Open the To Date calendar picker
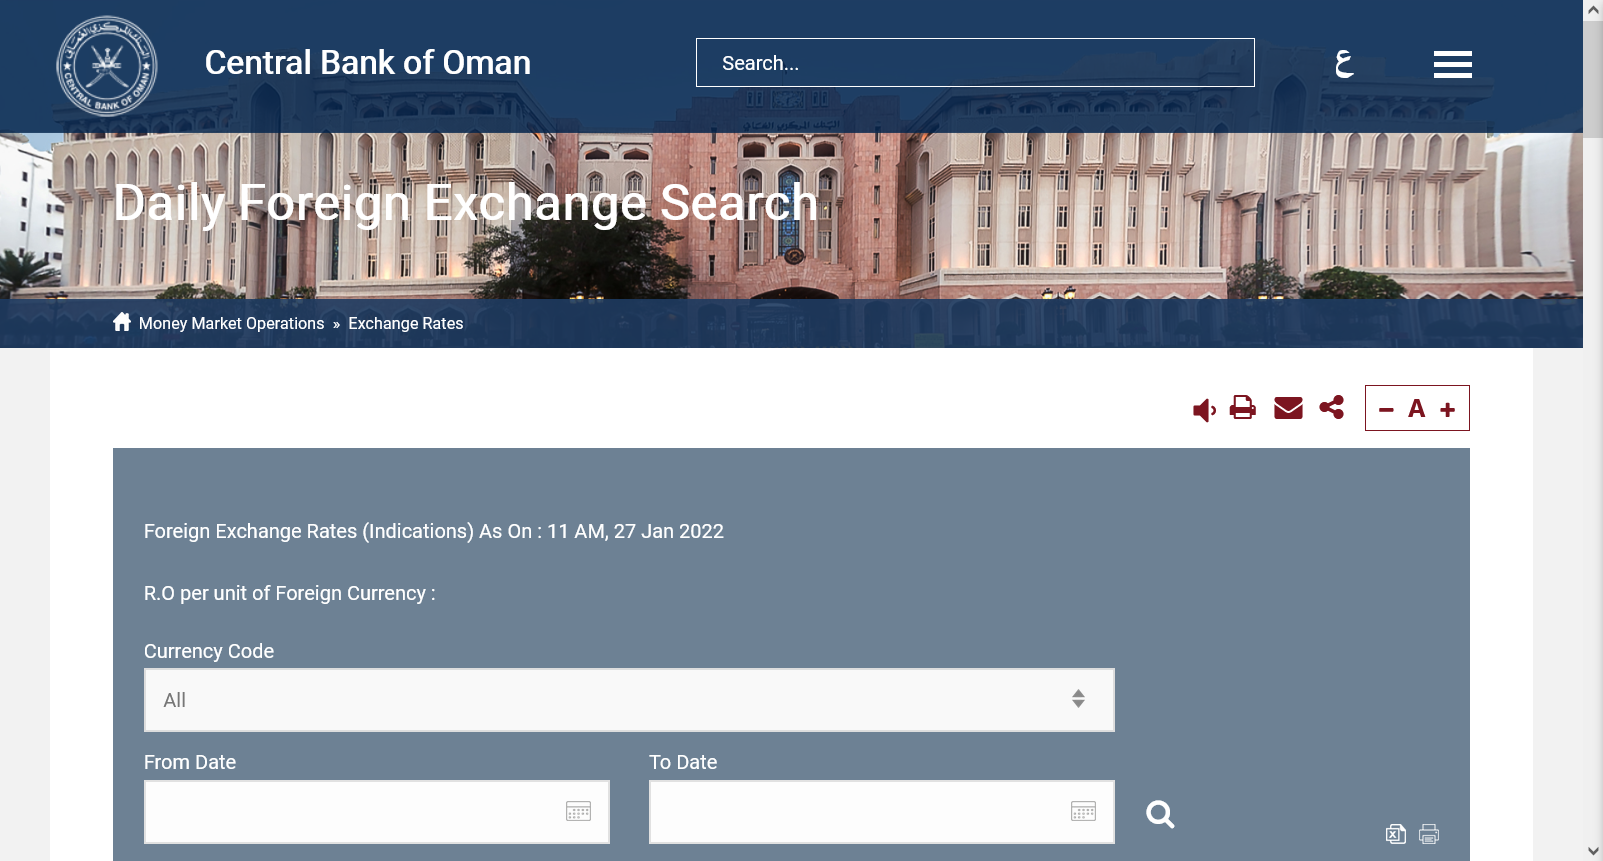The width and height of the screenshot is (1603, 861). [1084, 811]
